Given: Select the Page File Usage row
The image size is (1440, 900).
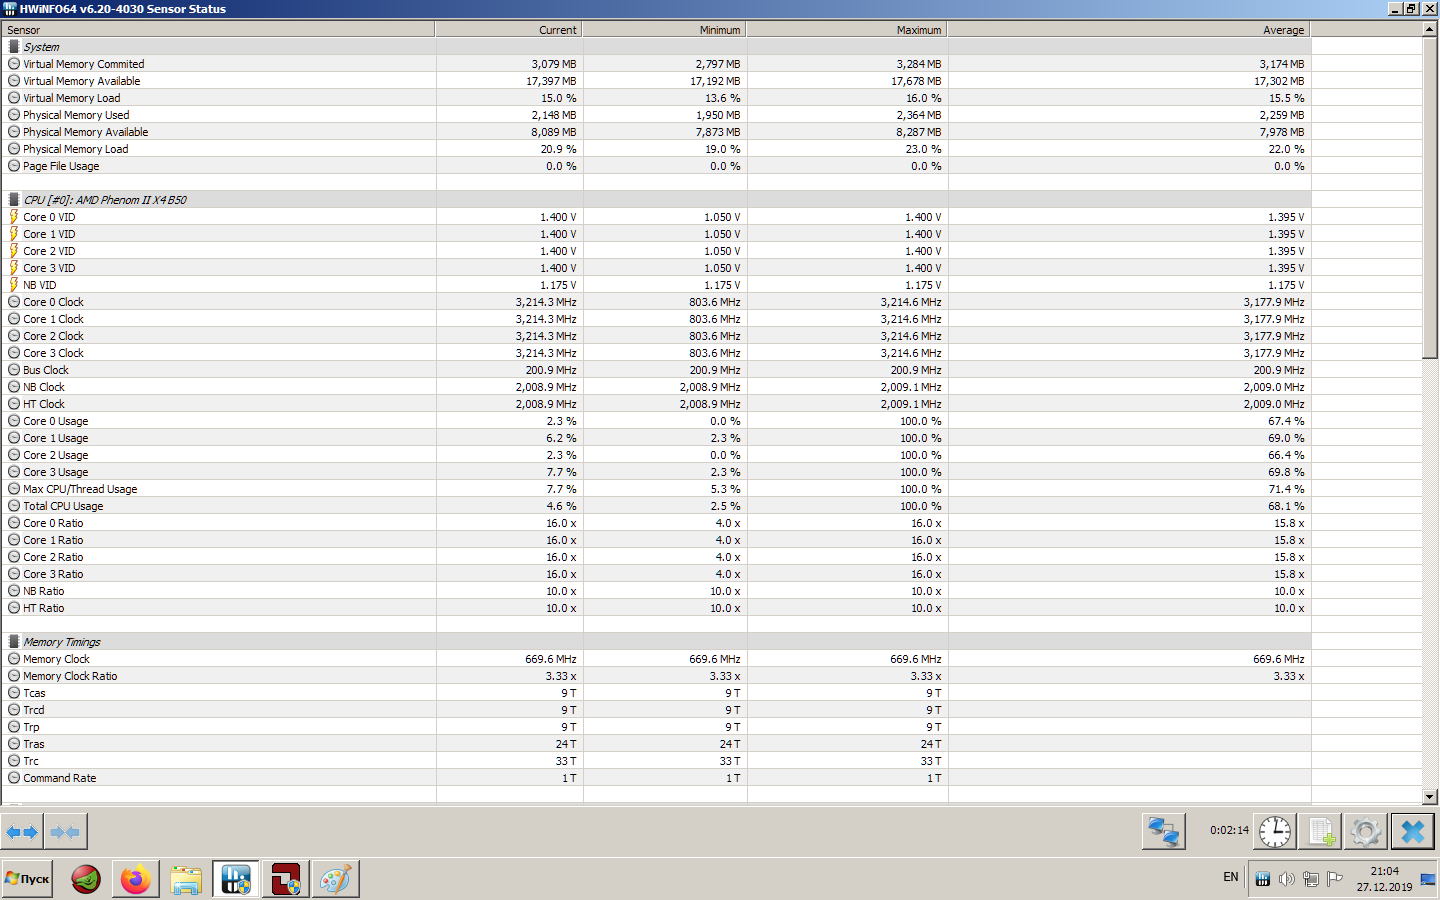Looking at the screenshot, I should tap(656, 166).
